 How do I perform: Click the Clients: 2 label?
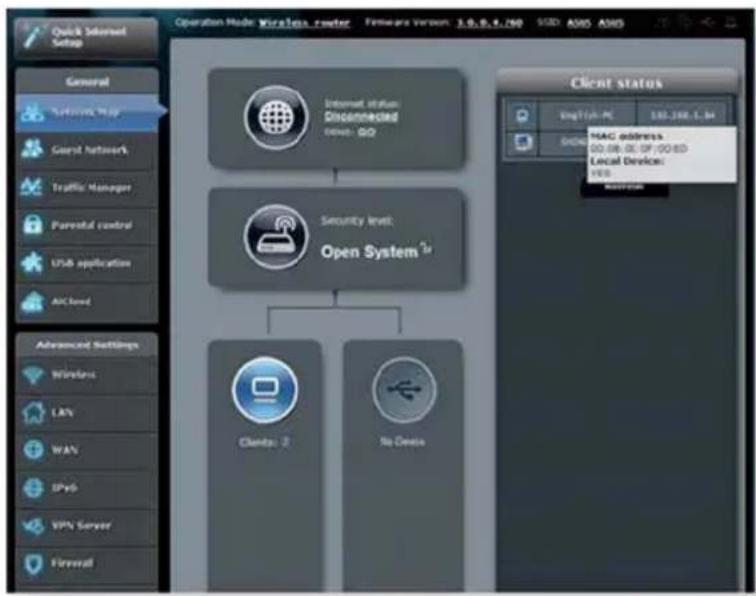click(264, 442)
